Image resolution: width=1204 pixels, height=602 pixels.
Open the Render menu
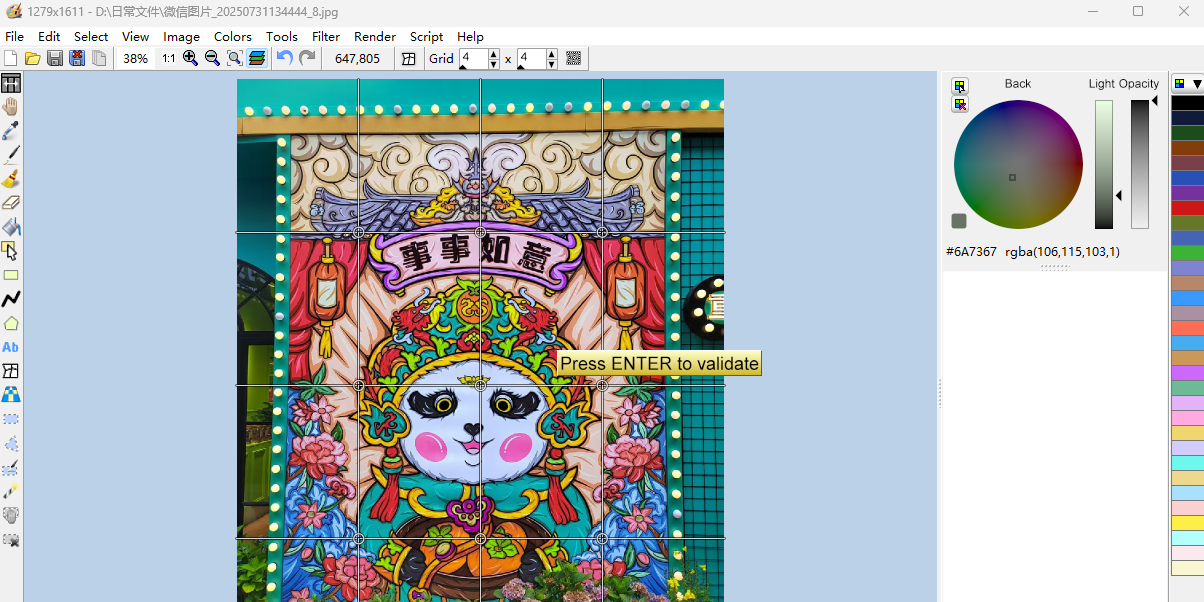tap(375, 36)
